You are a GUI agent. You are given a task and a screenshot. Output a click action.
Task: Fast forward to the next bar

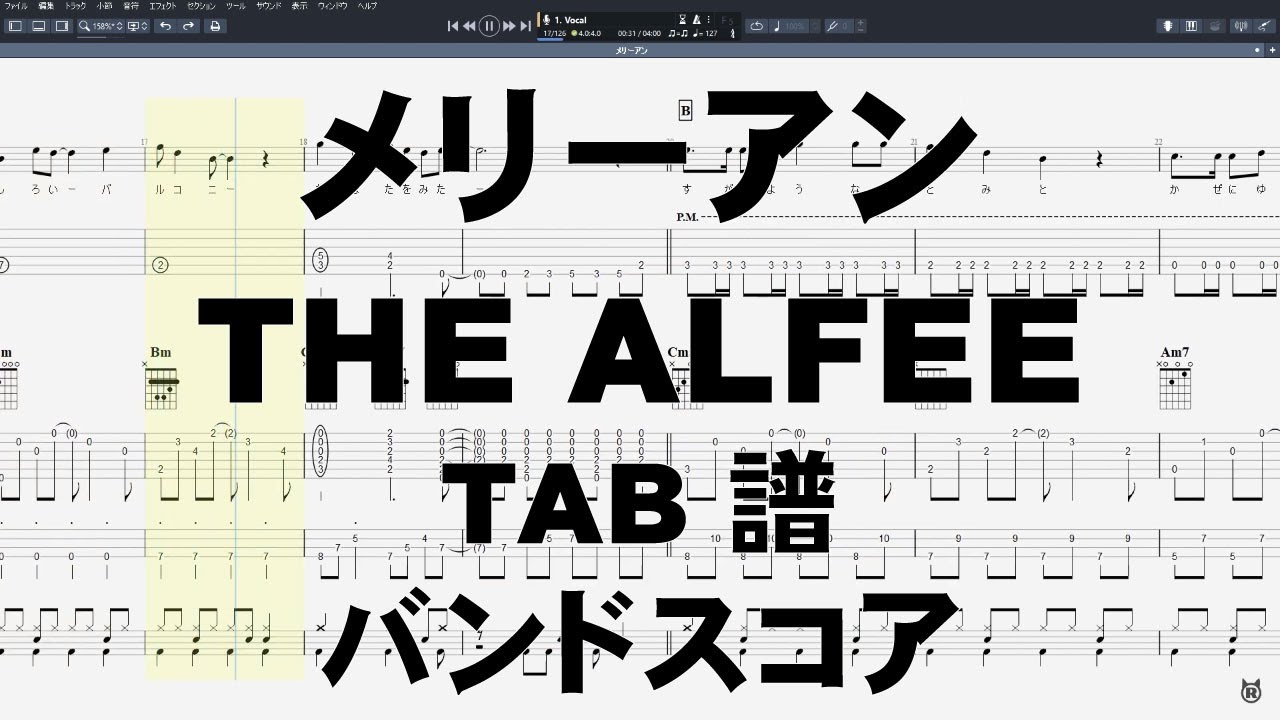click(x=509, y=26)
